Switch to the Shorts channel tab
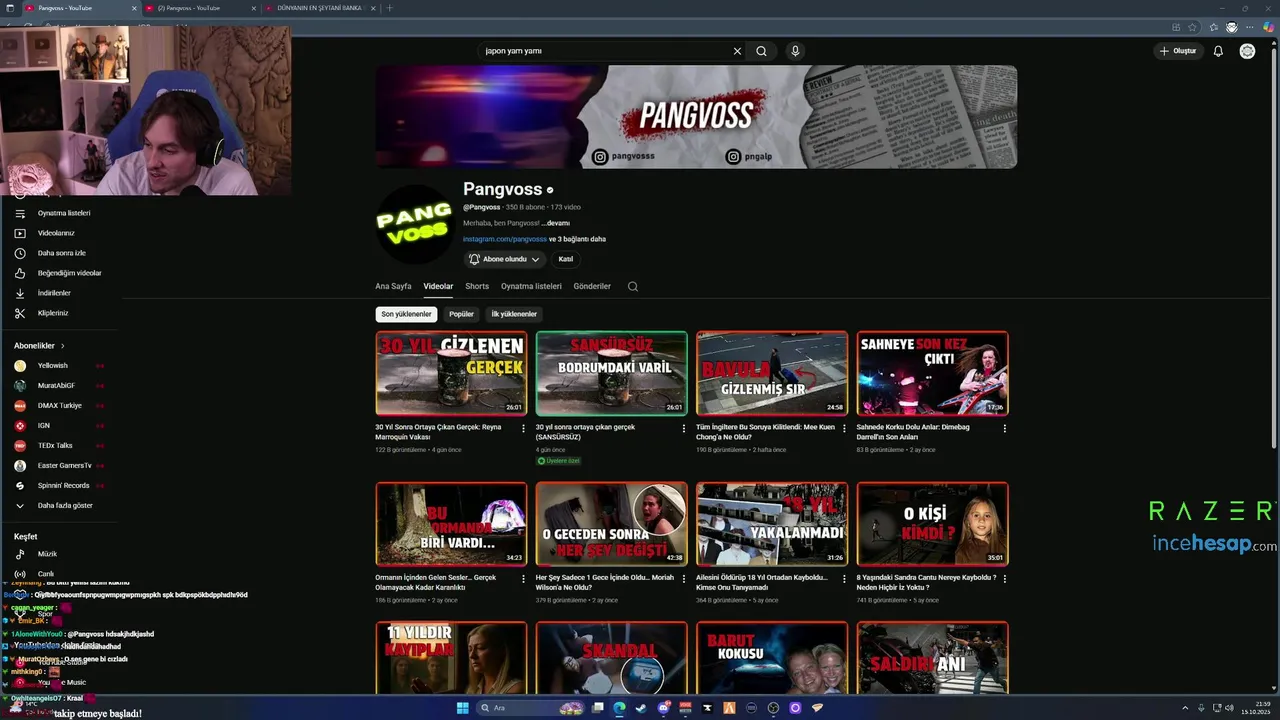The height and width of the screenshot is (720, 1280). (477, 286)
